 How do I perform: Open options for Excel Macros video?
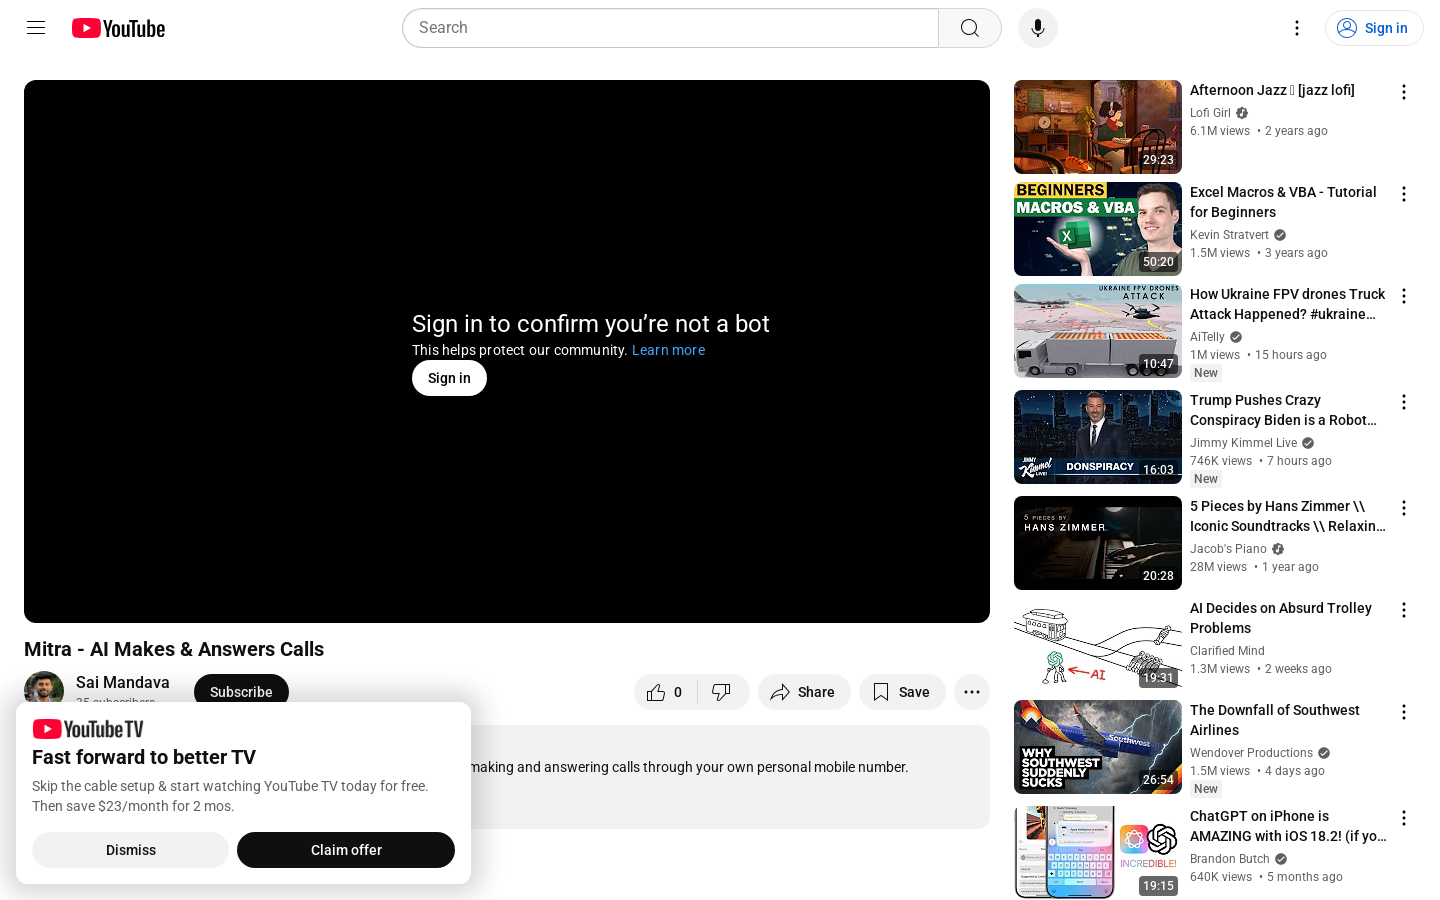pyautogui.click(x=1403, y=194)
